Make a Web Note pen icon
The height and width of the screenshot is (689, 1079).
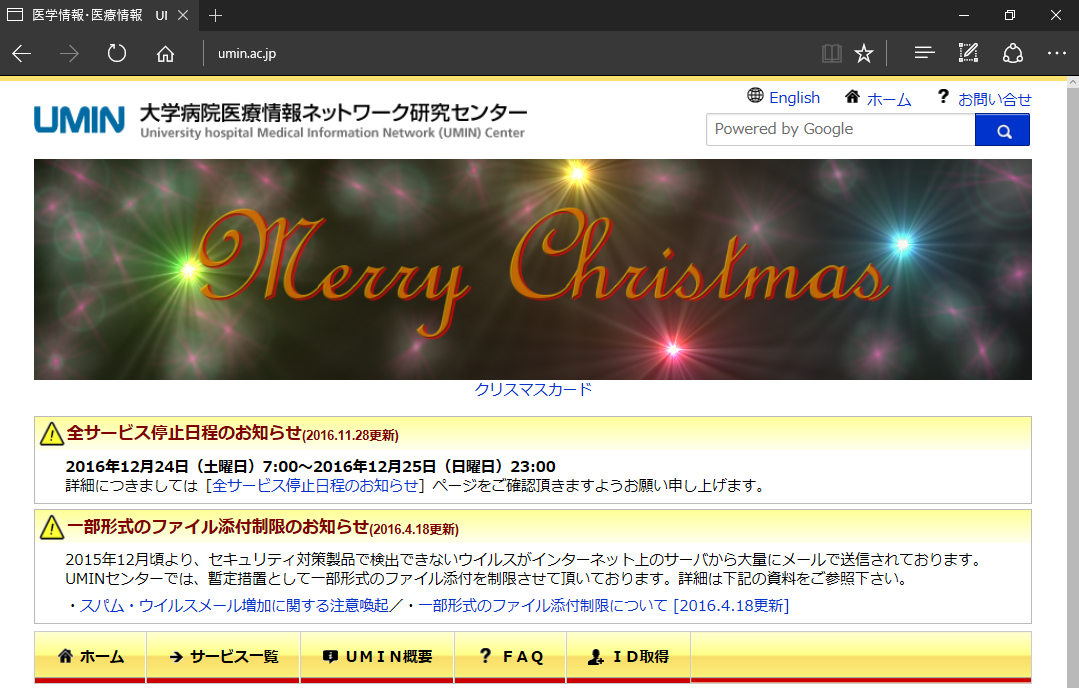[968, 53]
